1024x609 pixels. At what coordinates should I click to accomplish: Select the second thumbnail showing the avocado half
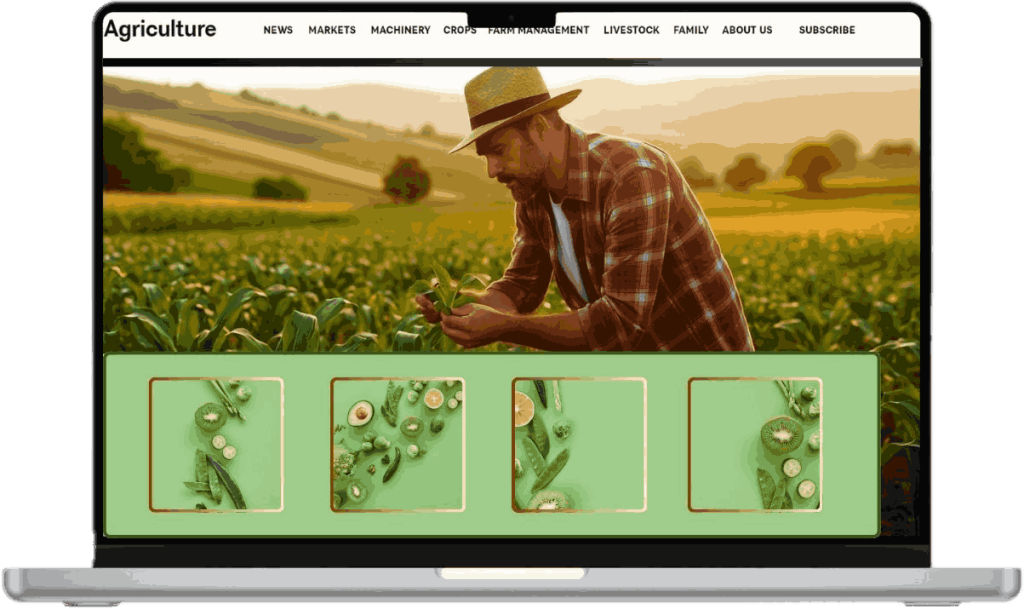[397, 444]
